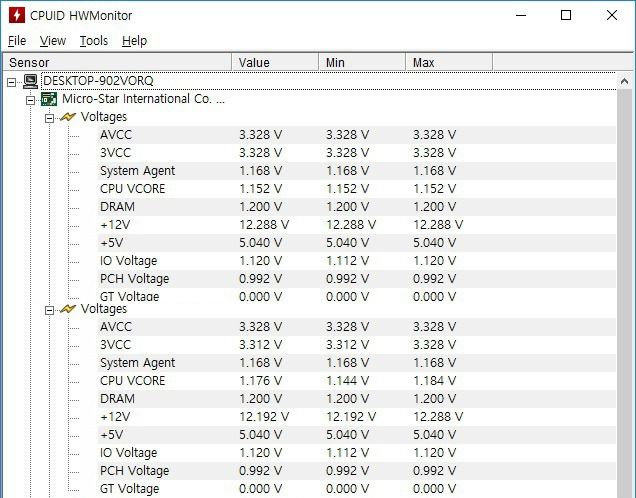The height and width of the screenshot is (498, 636).
Task: Click the 12.192 V value of +12V
Action: point(264,417)
